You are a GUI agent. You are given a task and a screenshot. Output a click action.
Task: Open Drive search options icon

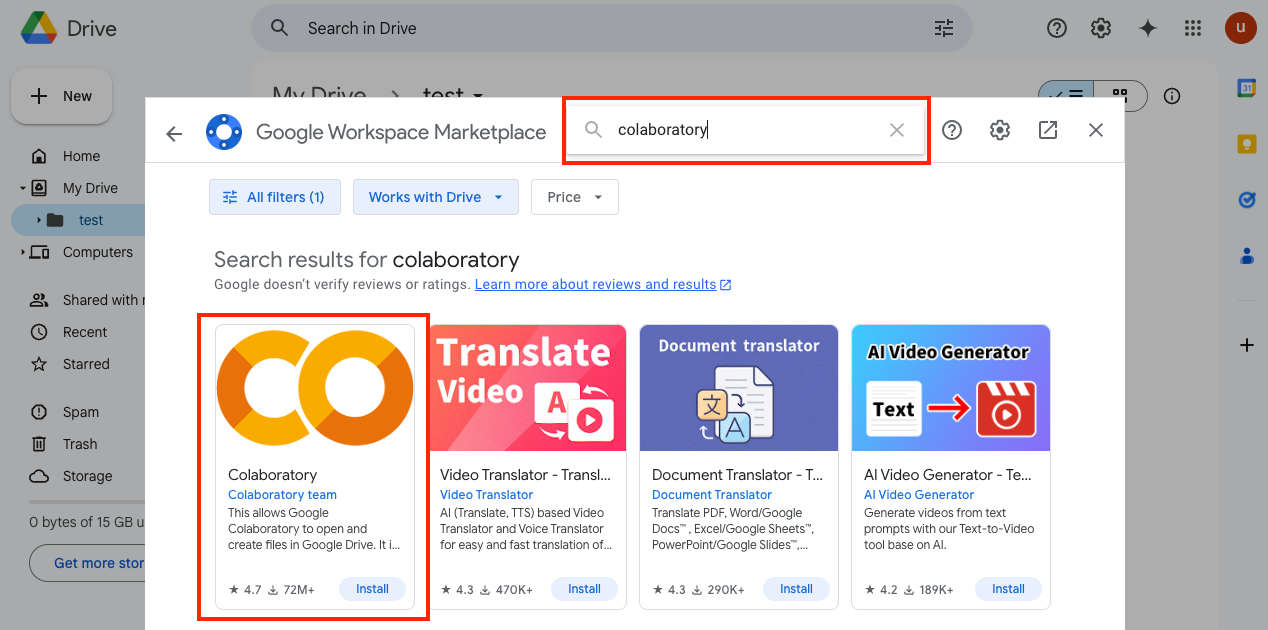944,28
